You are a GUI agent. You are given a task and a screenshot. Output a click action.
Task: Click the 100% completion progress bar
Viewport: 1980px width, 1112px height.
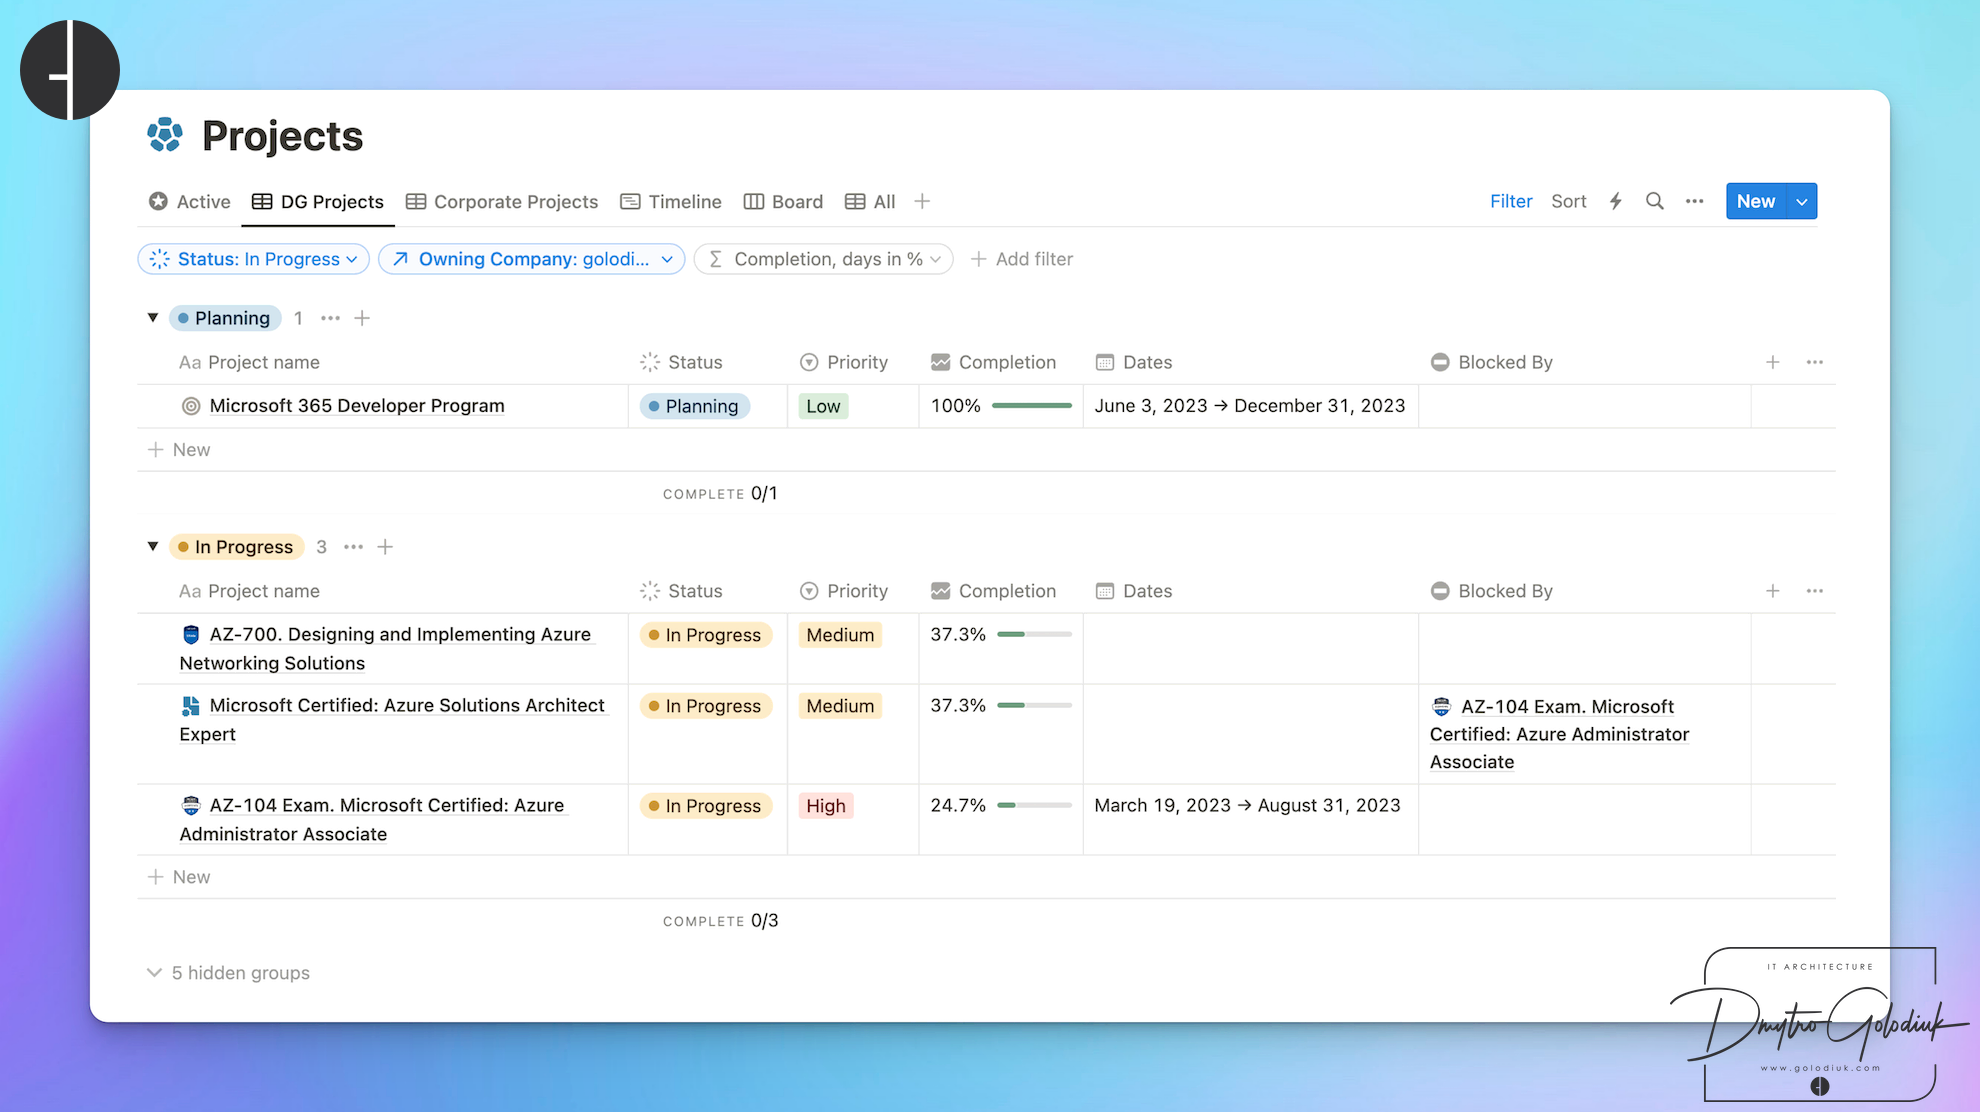tap(1032, 406)
